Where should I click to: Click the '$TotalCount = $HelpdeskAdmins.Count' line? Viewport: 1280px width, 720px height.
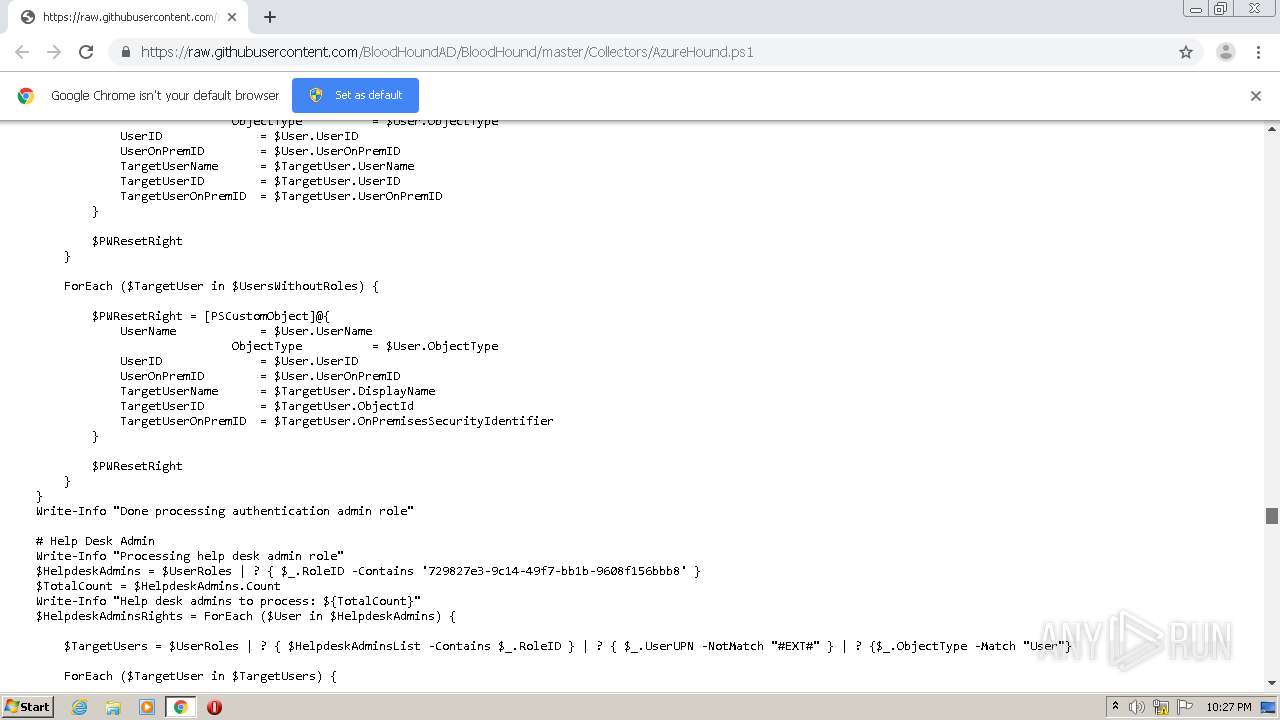(158, 586)
